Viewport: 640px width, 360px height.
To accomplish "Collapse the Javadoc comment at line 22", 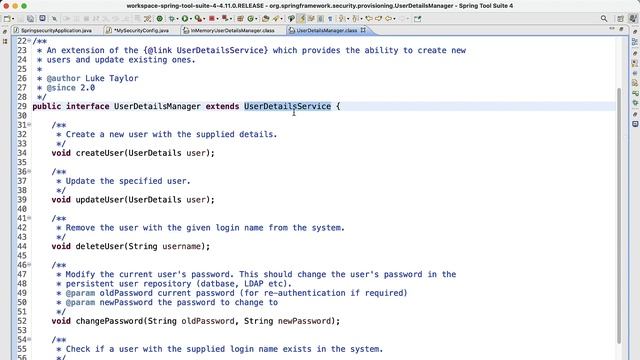I will point(29,41).
